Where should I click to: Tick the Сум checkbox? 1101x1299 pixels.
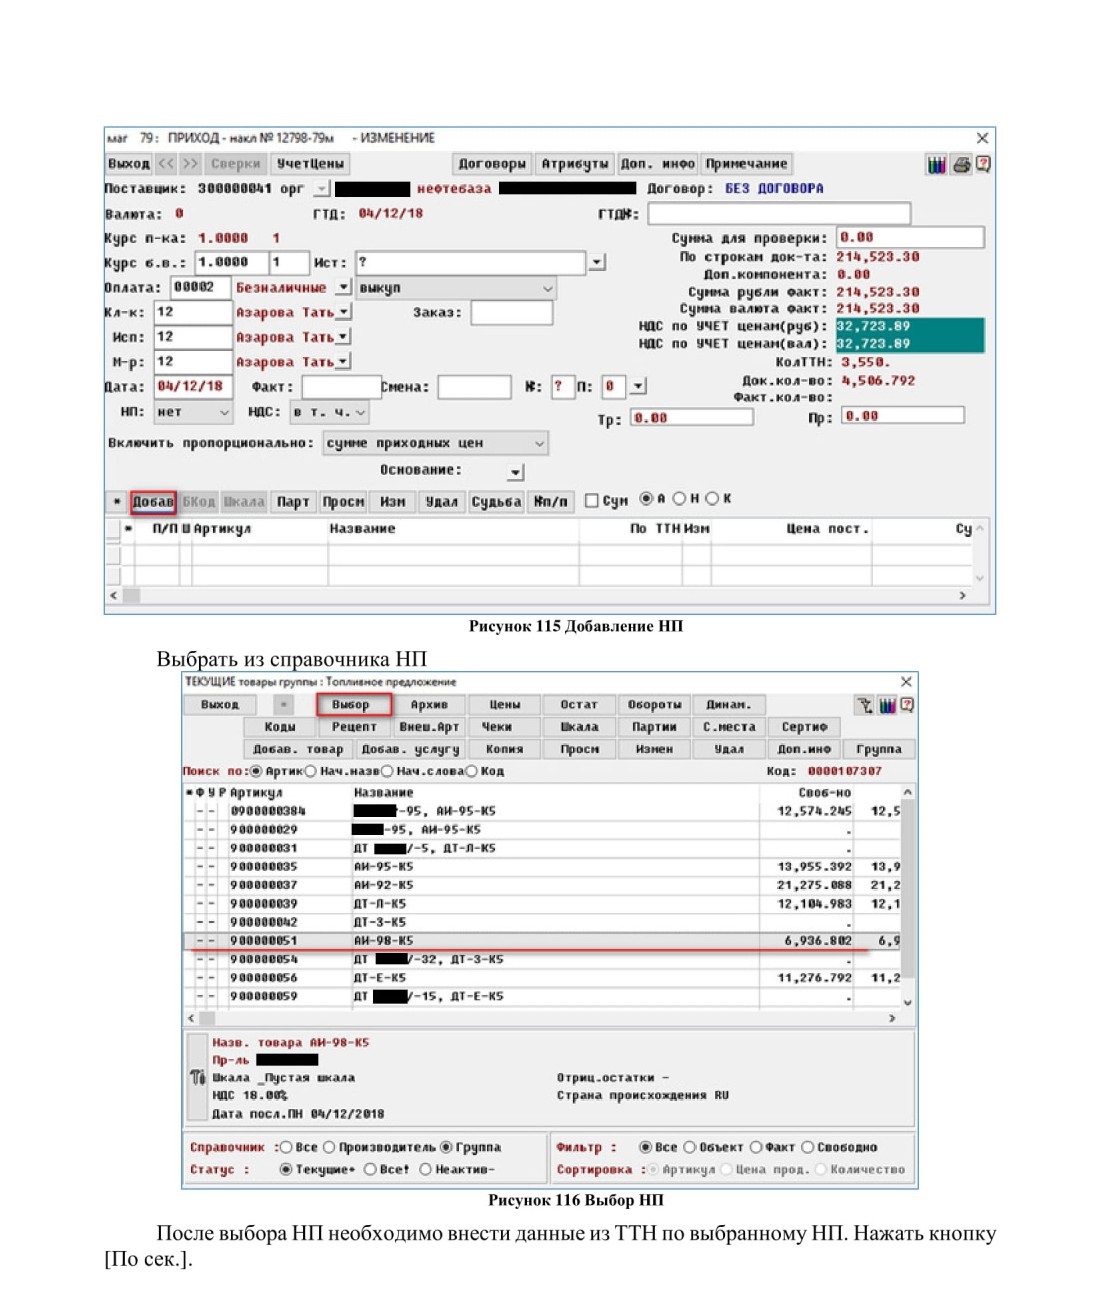591,500
